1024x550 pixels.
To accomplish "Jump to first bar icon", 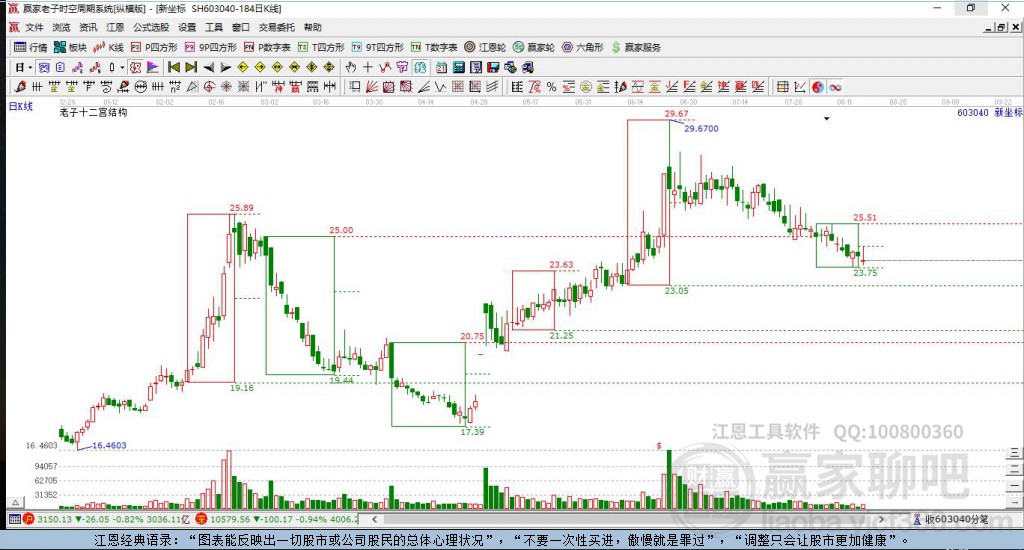I will tap(174, 67).
